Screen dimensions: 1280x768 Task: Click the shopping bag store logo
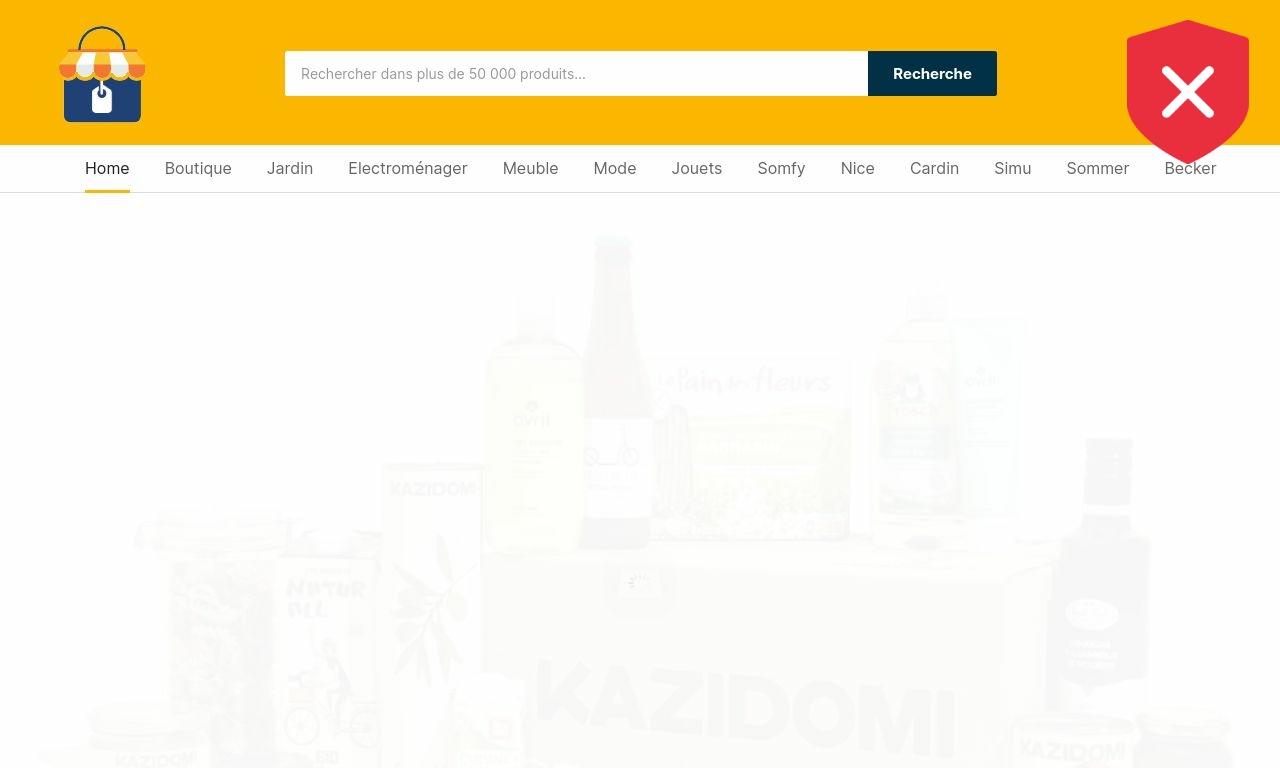tap(102, 74)
